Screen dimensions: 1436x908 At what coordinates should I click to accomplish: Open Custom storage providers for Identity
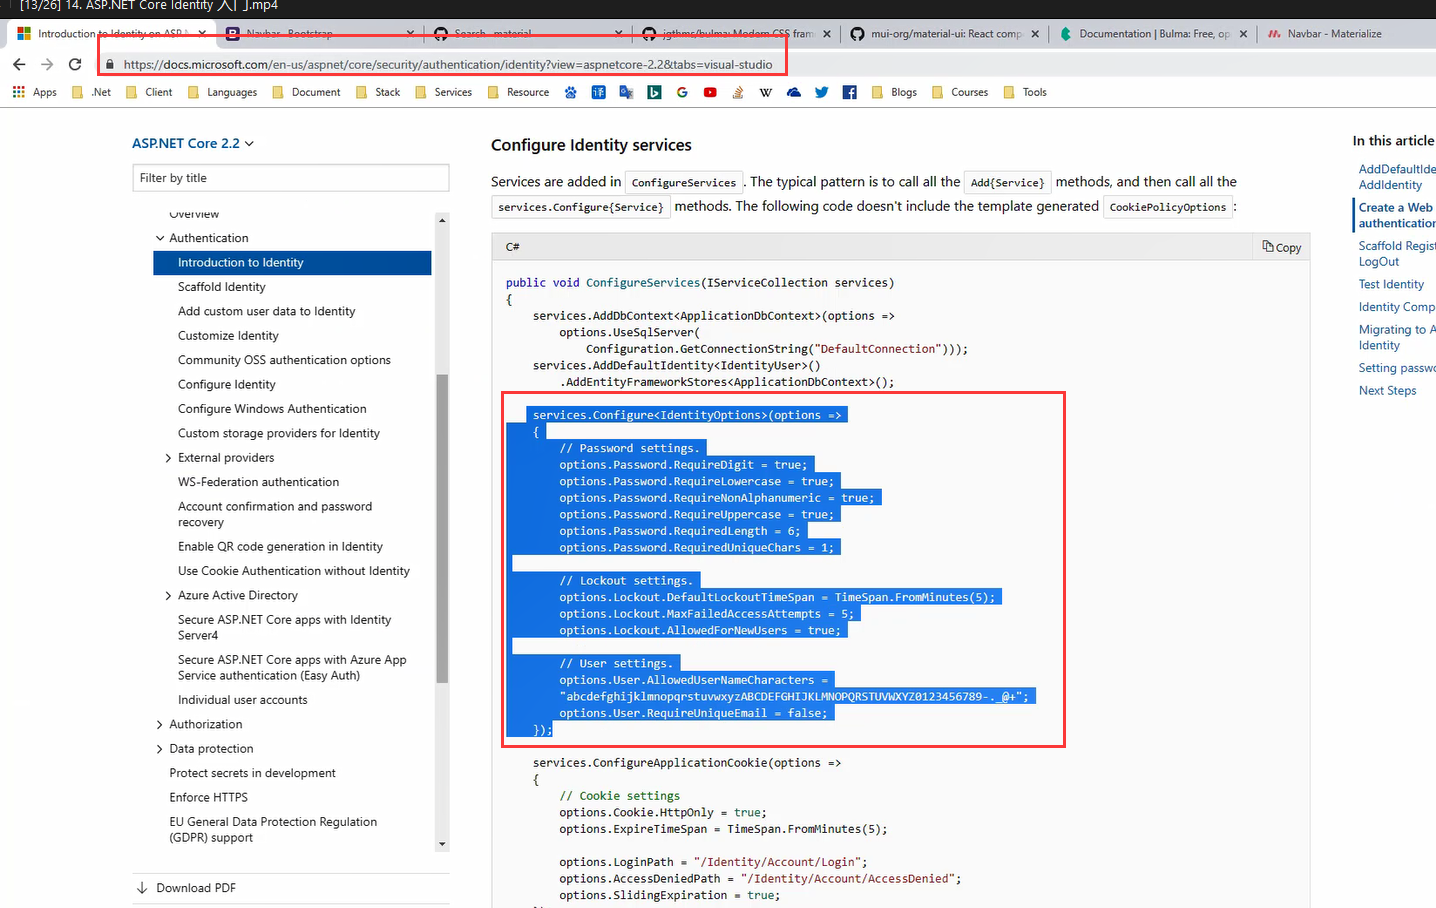pyautogui.click(x=279, y=434)
